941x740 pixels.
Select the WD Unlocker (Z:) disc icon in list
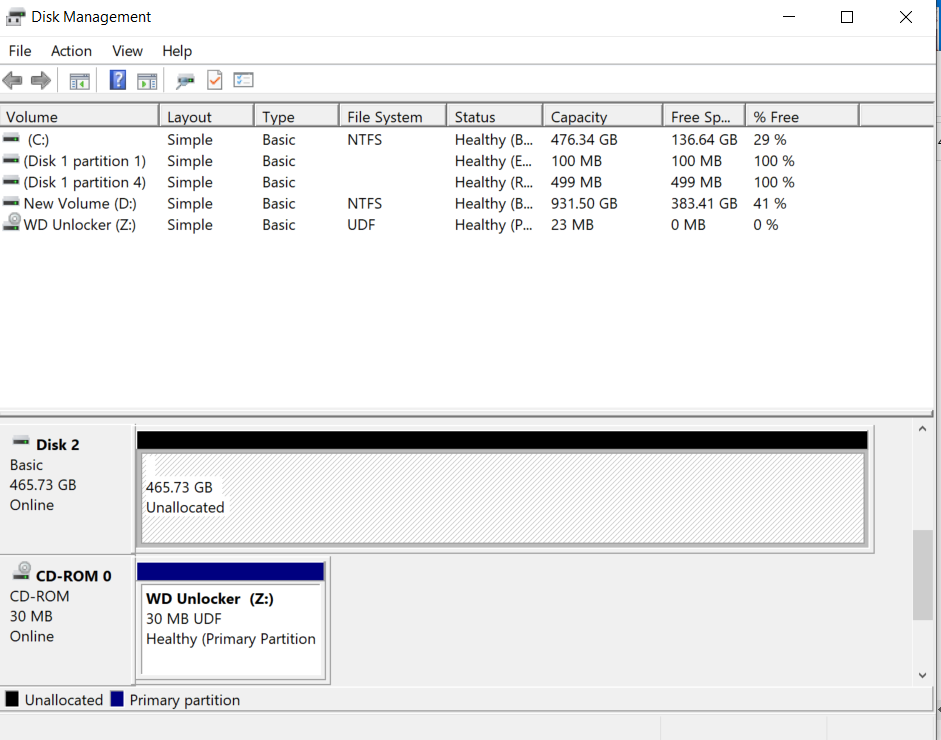pos(11,222)
